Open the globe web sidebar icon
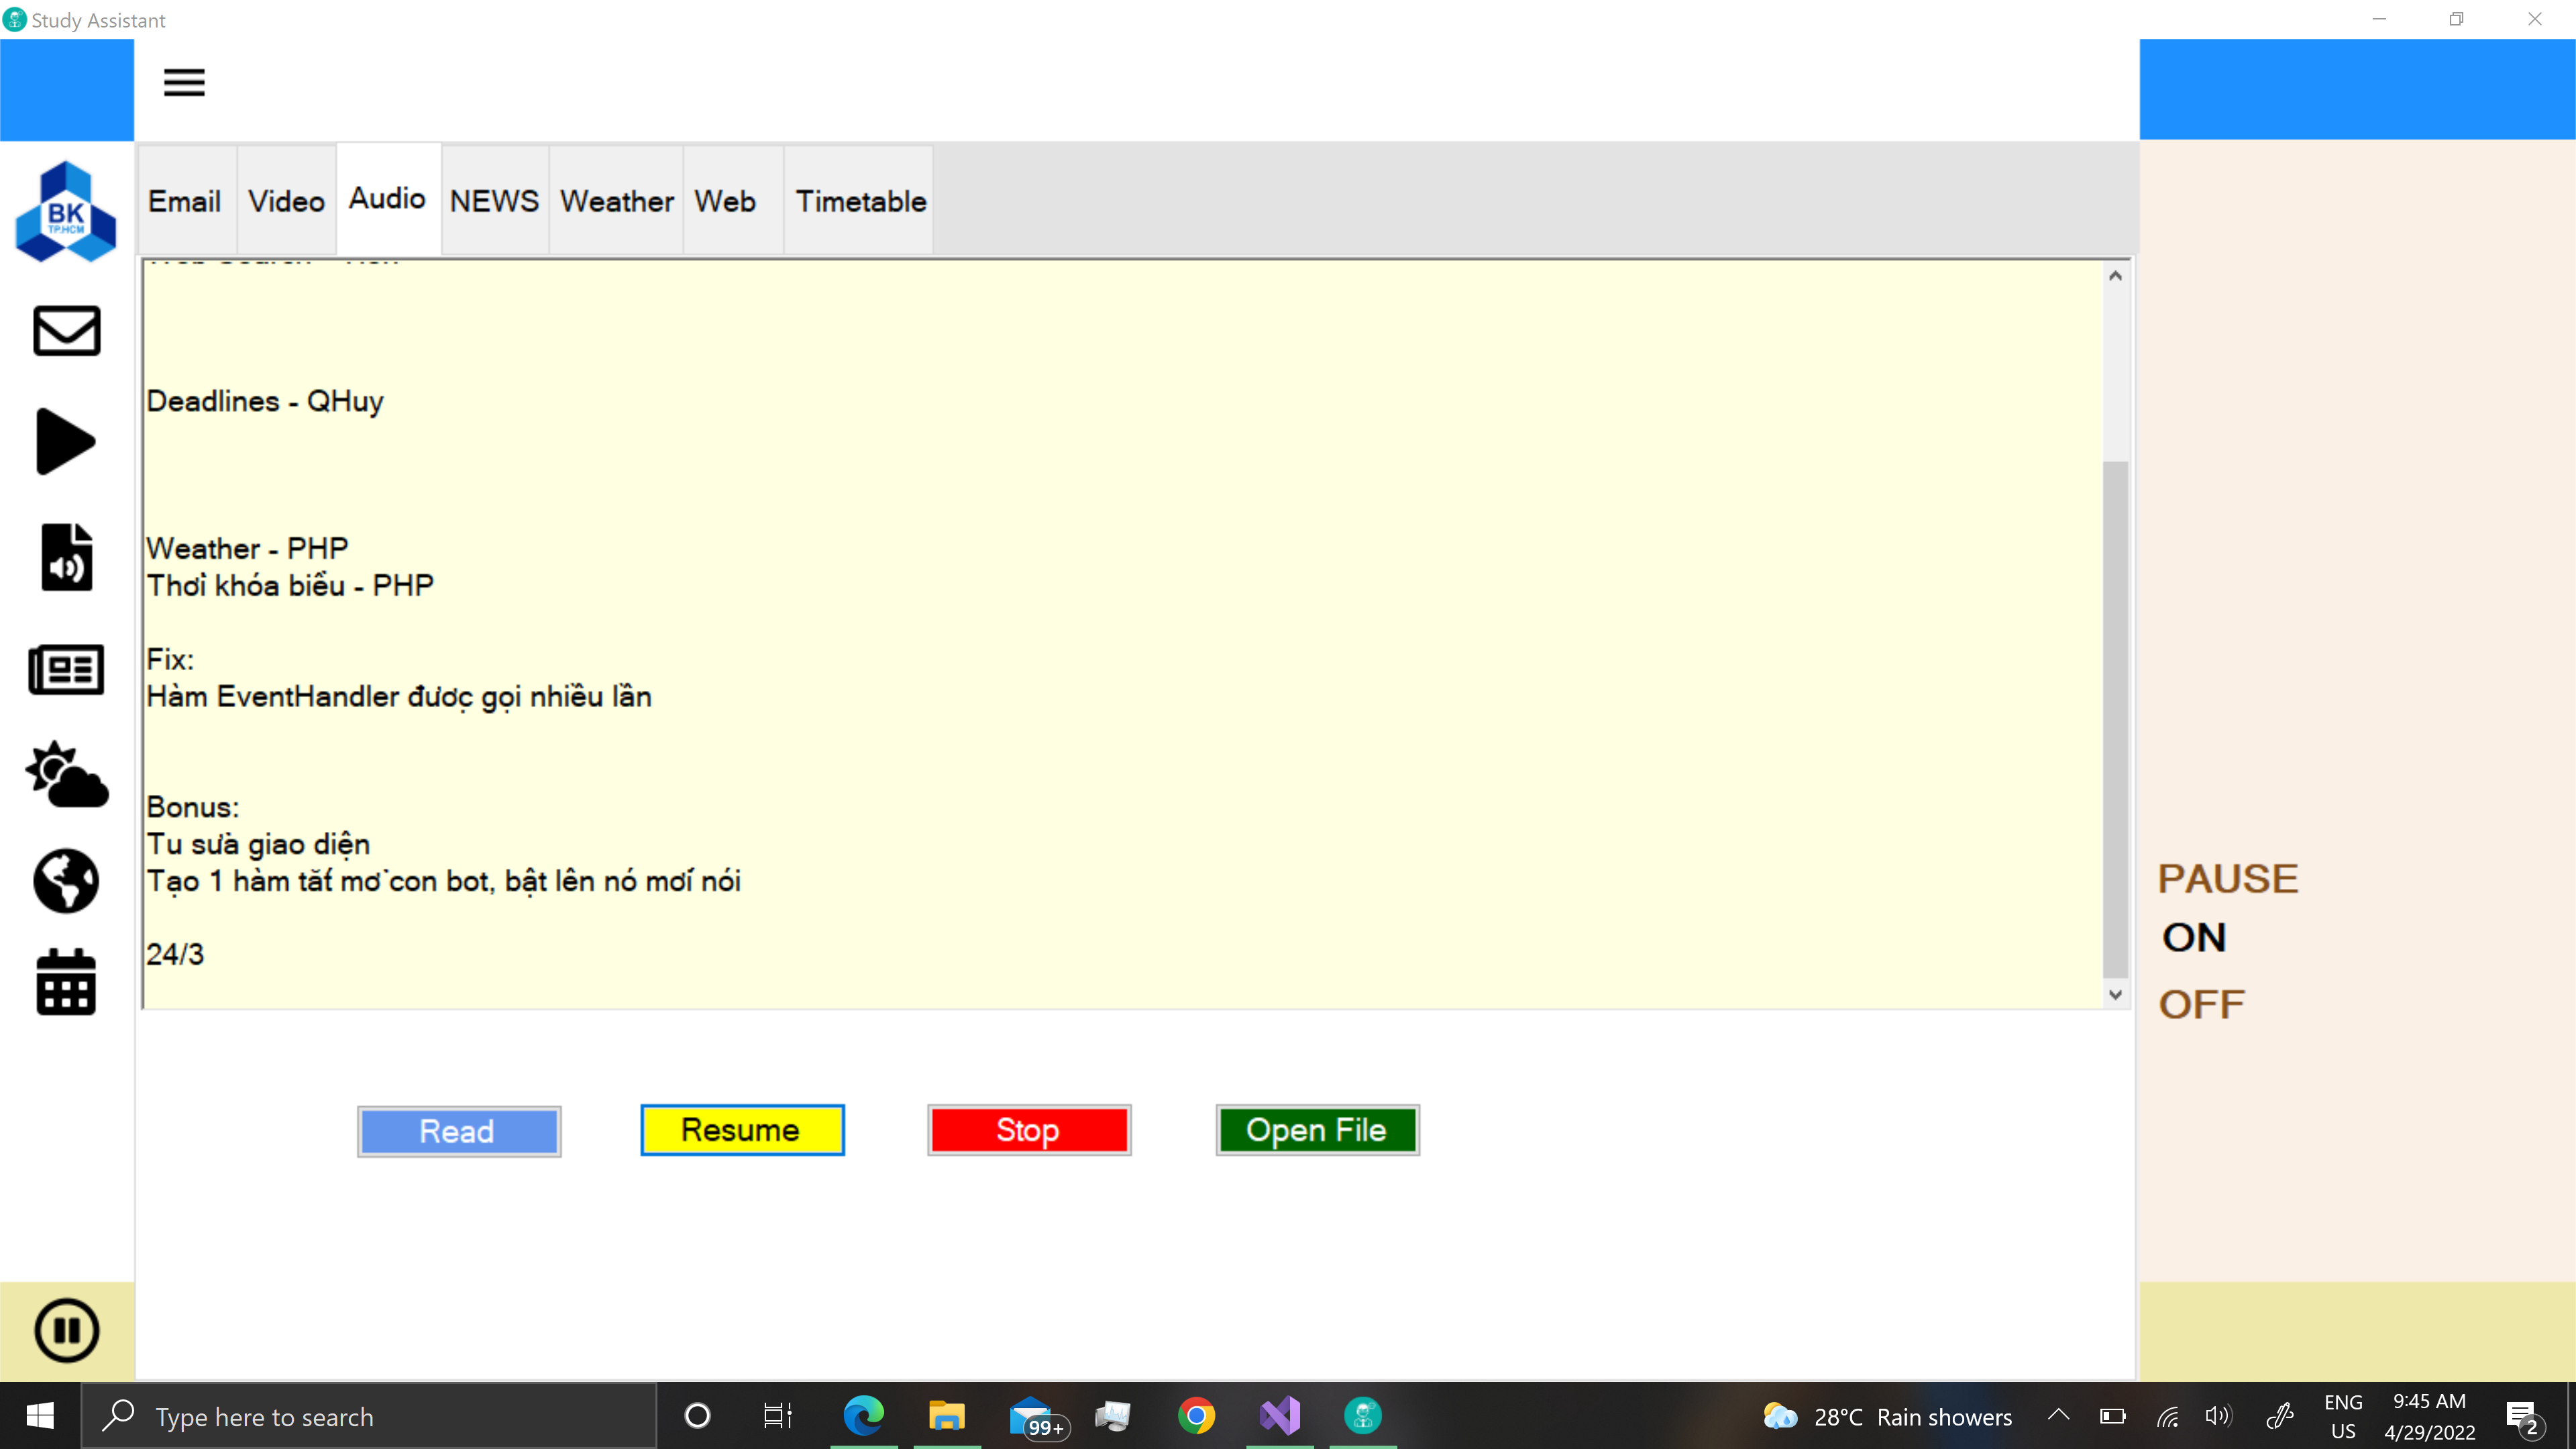This screenshot has height=1449, width=2576. coord(66,881)
